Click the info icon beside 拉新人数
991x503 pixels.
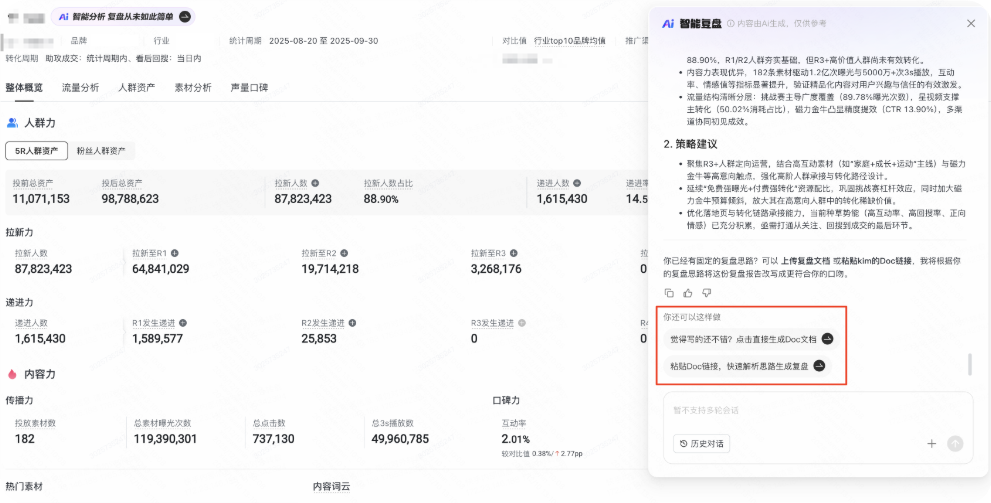pos(315,183)
